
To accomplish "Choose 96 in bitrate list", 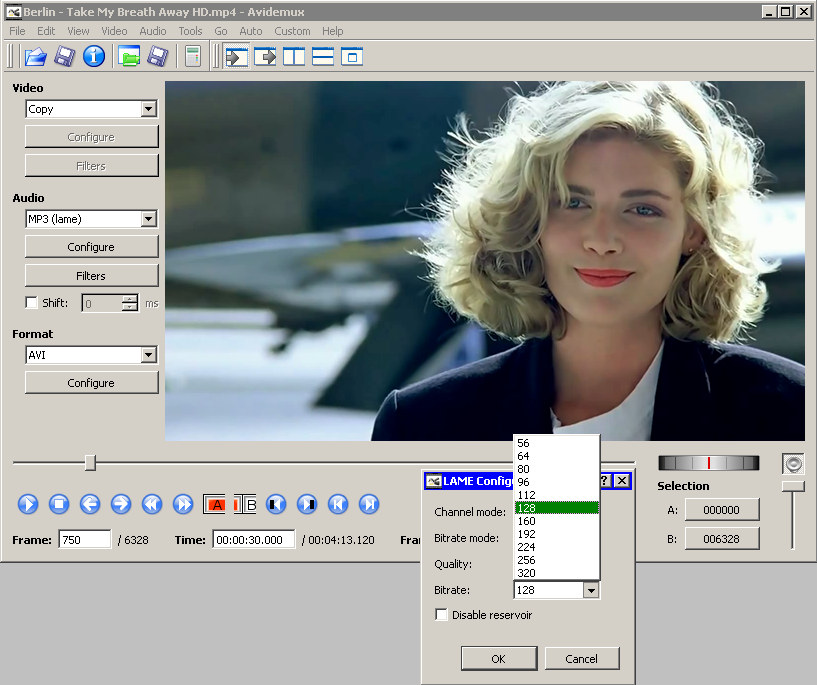I will click(556, 482).
